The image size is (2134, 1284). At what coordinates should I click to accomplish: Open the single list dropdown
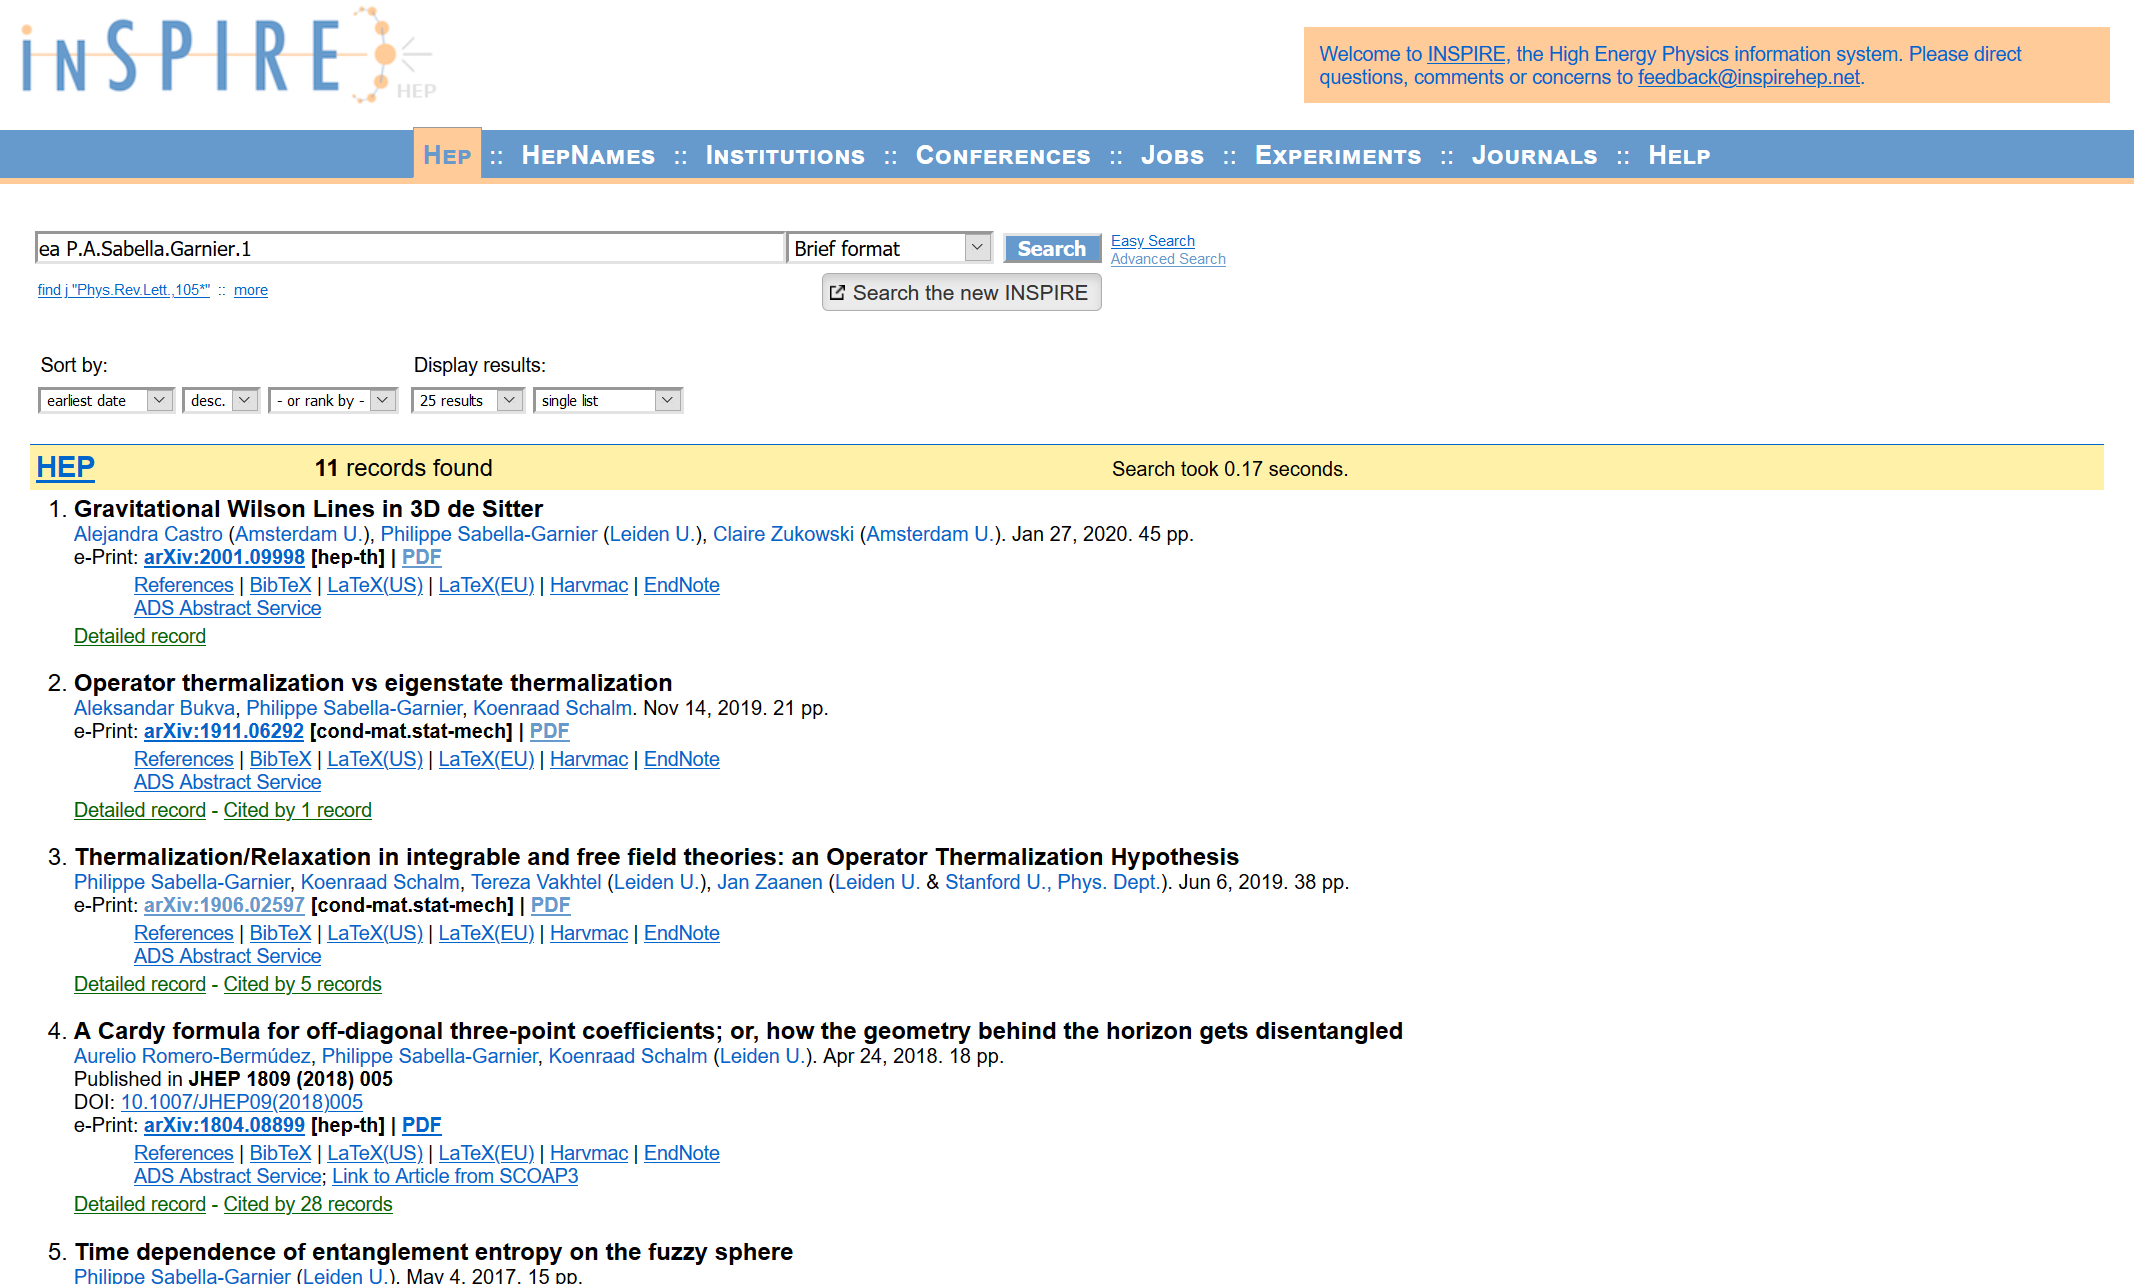[608, 400]
